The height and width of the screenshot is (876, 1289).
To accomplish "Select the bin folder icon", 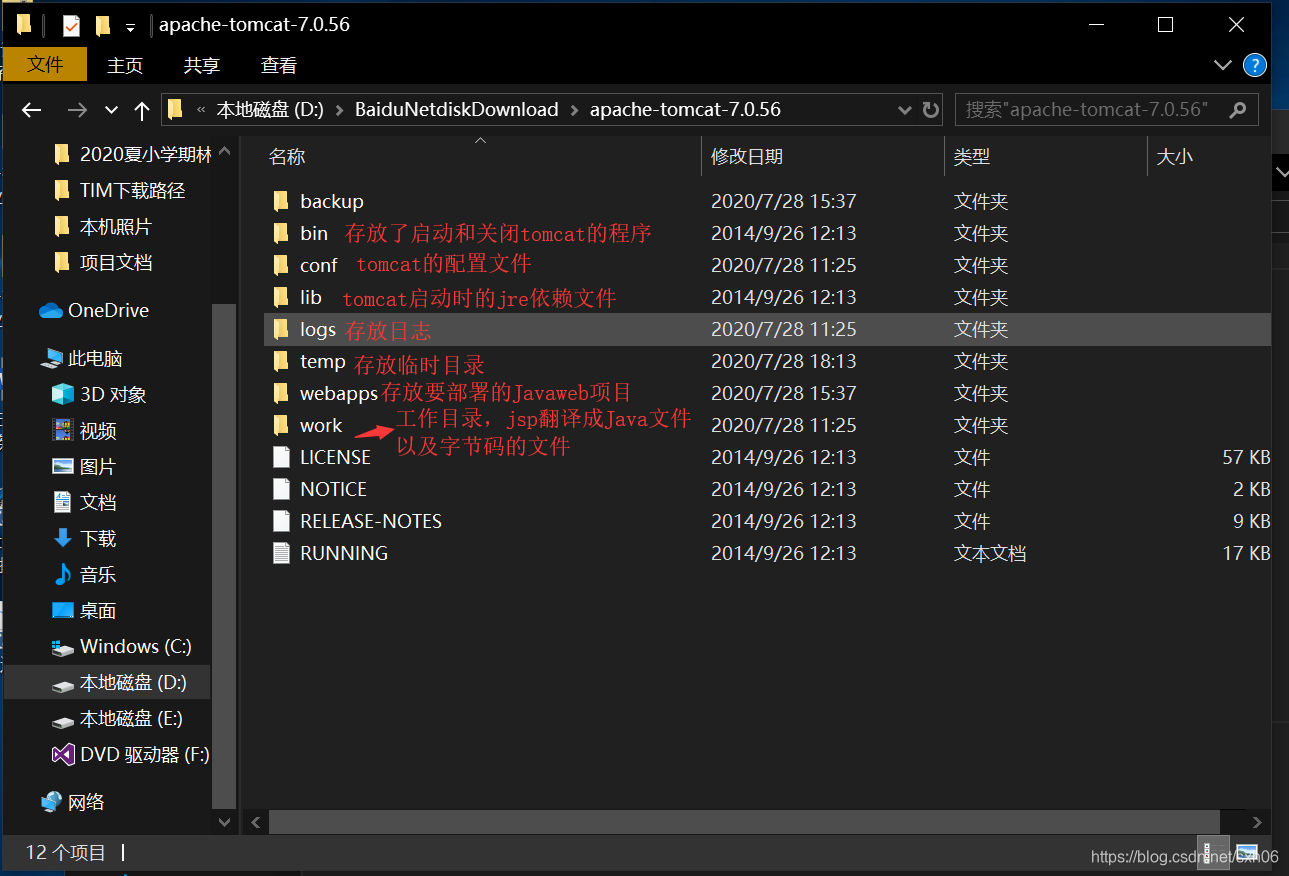I will pyautogui.click(x=281, y=233).
